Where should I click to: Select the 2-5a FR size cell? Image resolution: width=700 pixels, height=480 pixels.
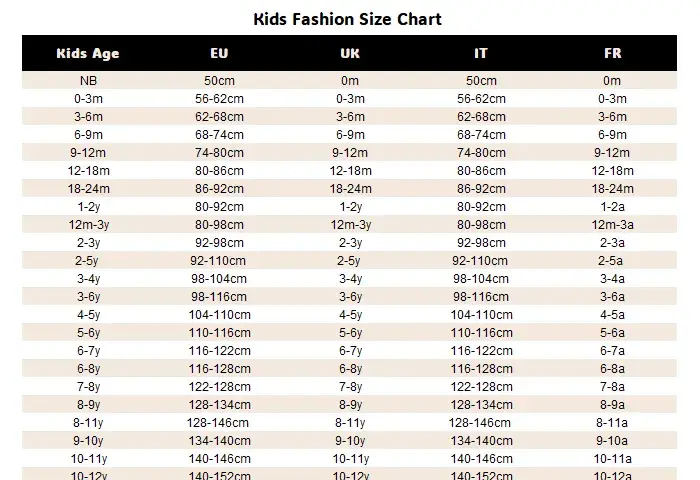pyautogui.click(x=610, y=261)
